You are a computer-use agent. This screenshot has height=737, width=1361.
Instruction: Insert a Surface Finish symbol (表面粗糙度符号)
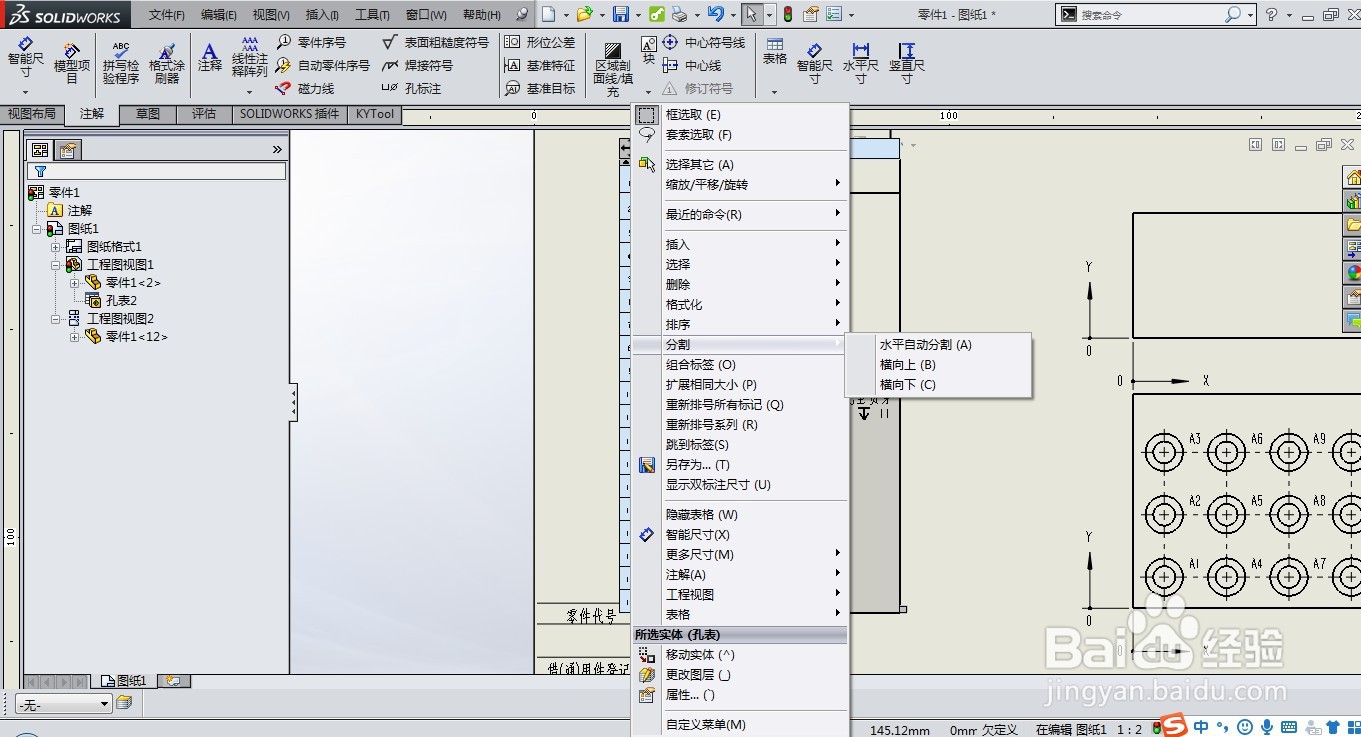(436, 42)
